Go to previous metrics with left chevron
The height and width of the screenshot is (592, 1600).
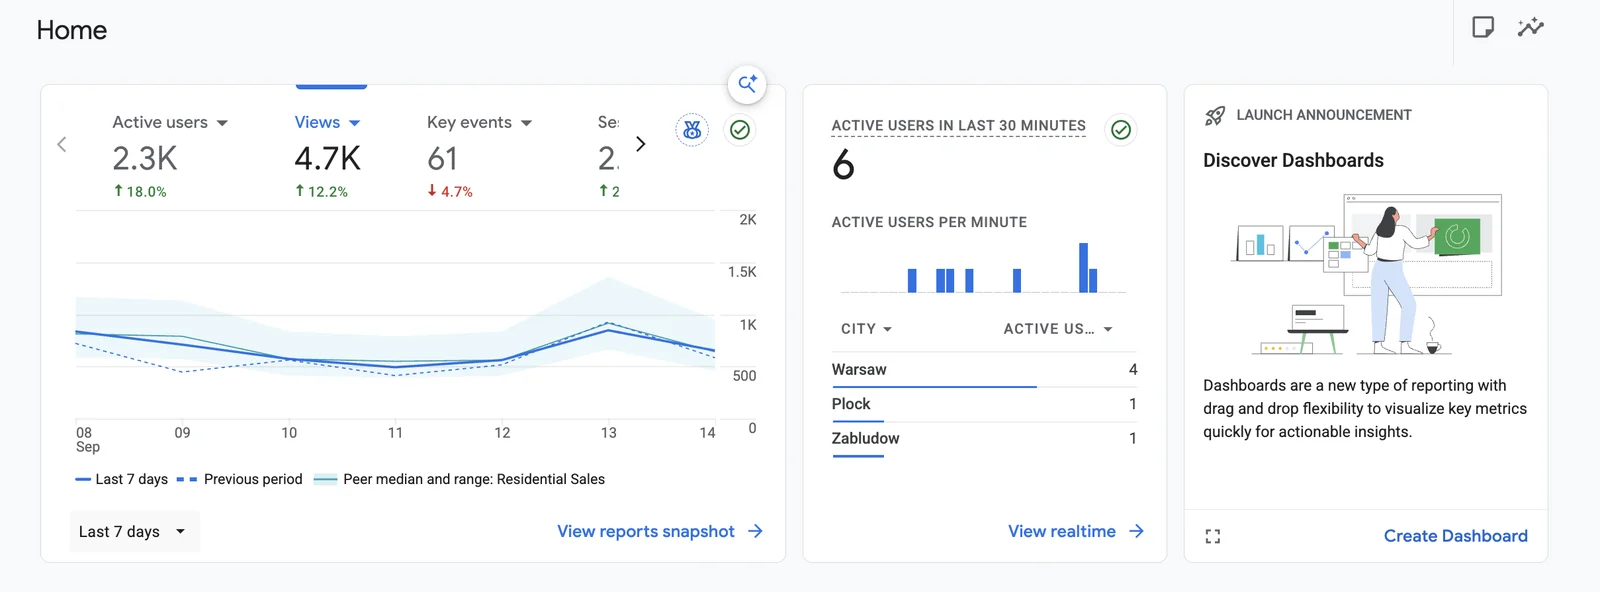(62, 144)
